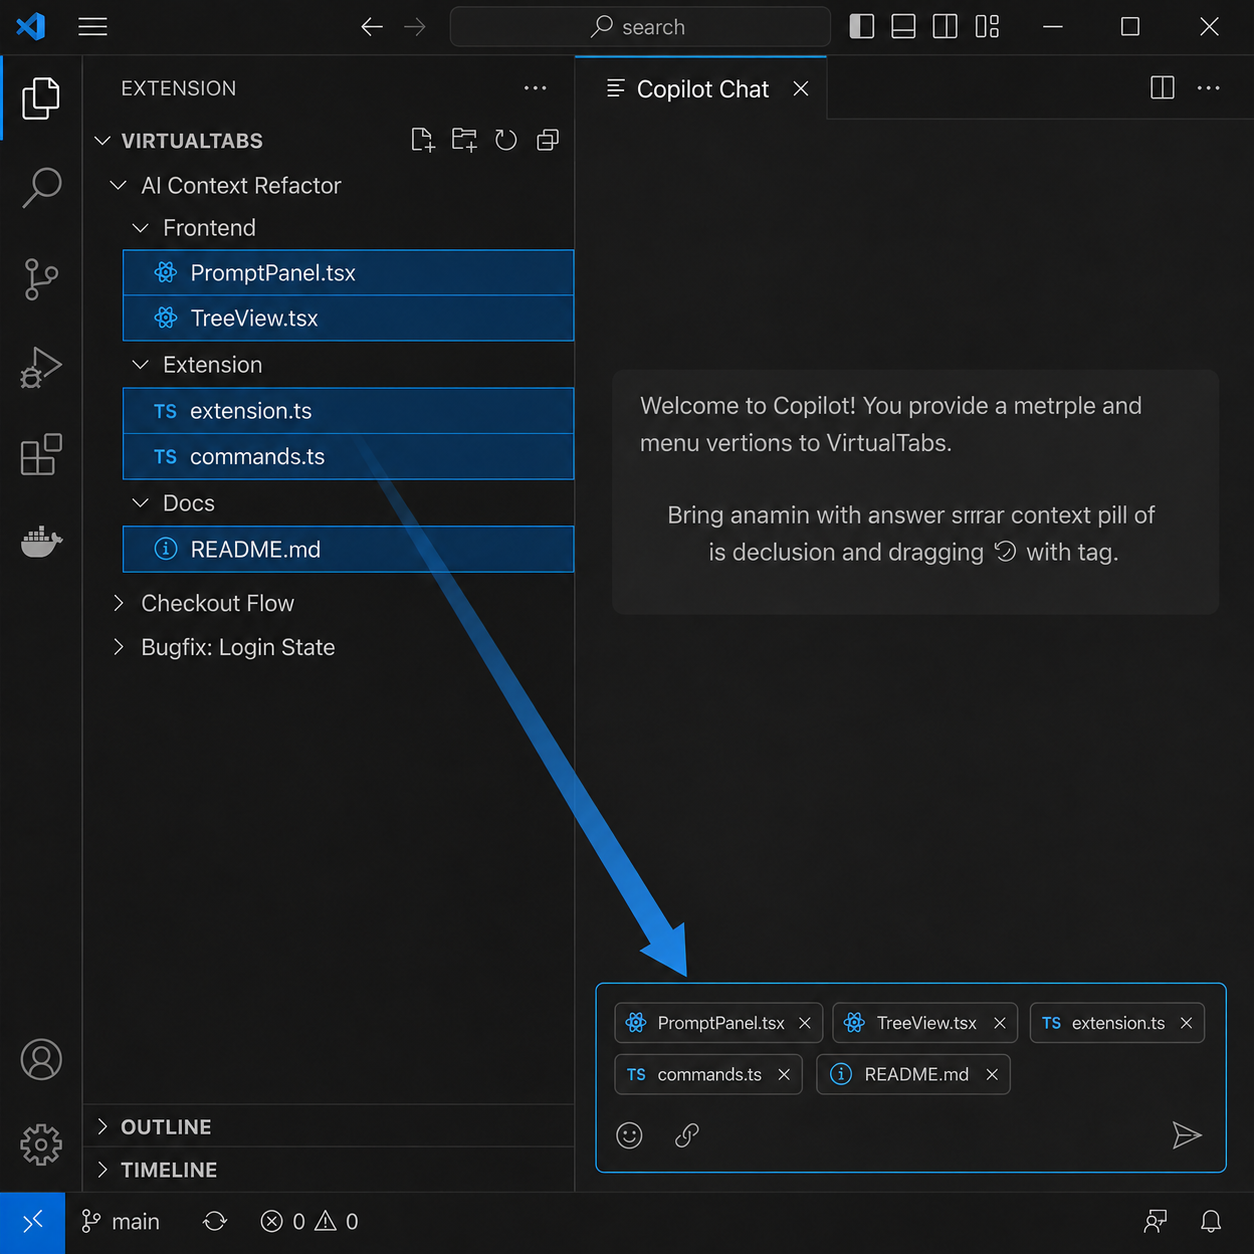This screenshot has width=1254, height=1254.
Task: Click the Welcome to Copilot message text
Action: click(891, 424)
